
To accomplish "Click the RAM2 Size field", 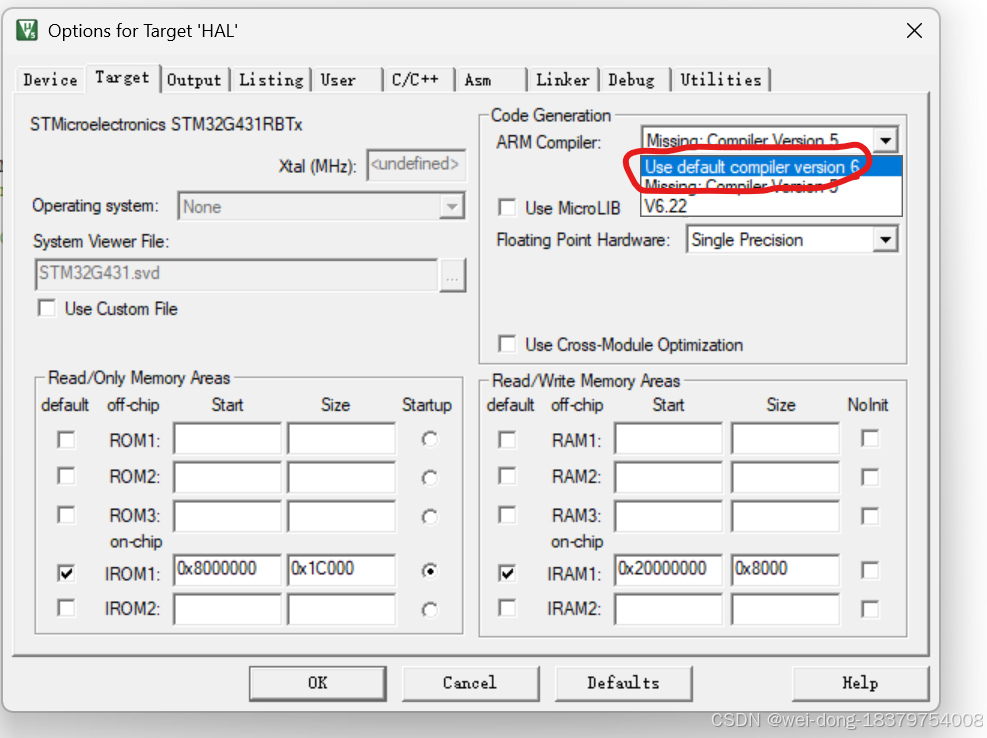I will (x=785, y=477).
